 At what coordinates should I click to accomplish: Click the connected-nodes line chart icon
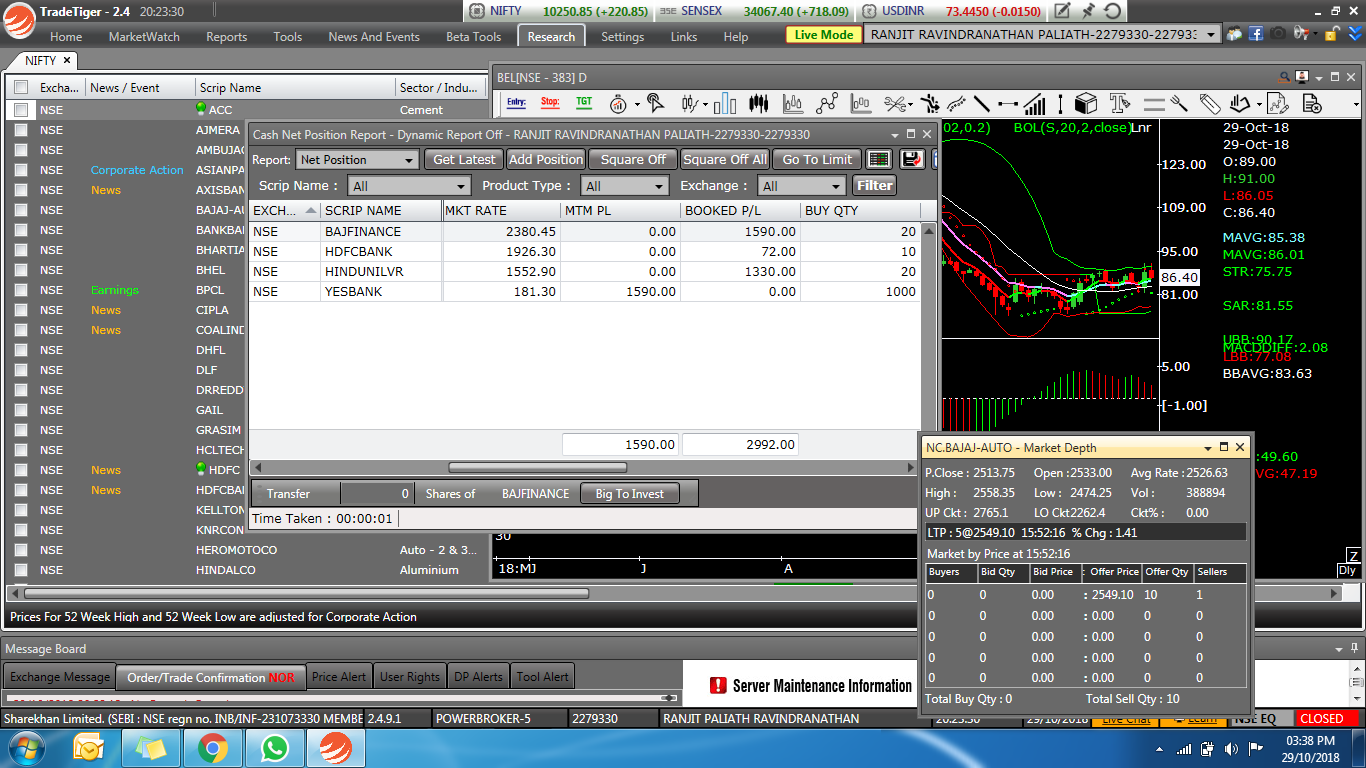click(827, 103)
